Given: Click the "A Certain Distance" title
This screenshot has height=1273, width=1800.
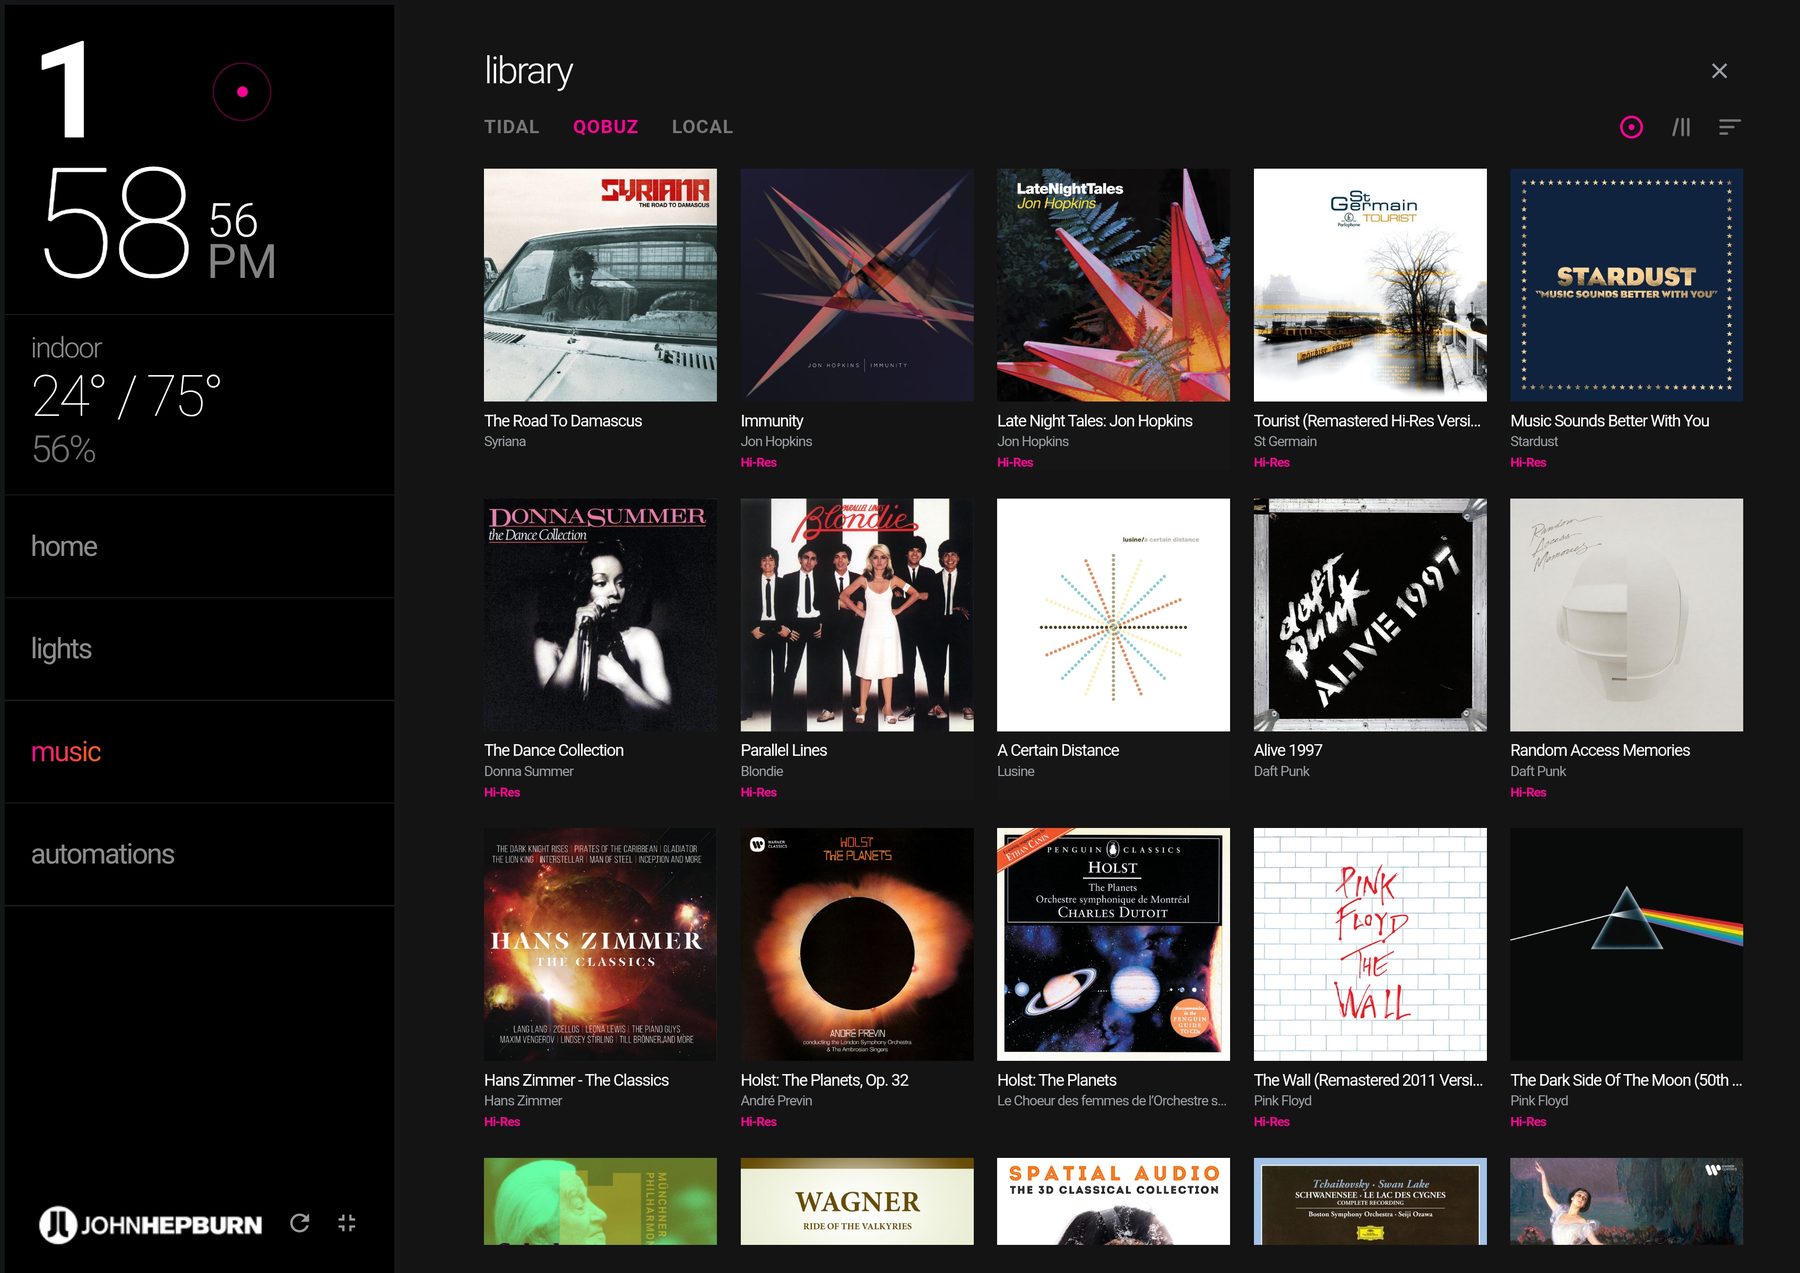Looking at the screenshot, I should click(1058, 750).
